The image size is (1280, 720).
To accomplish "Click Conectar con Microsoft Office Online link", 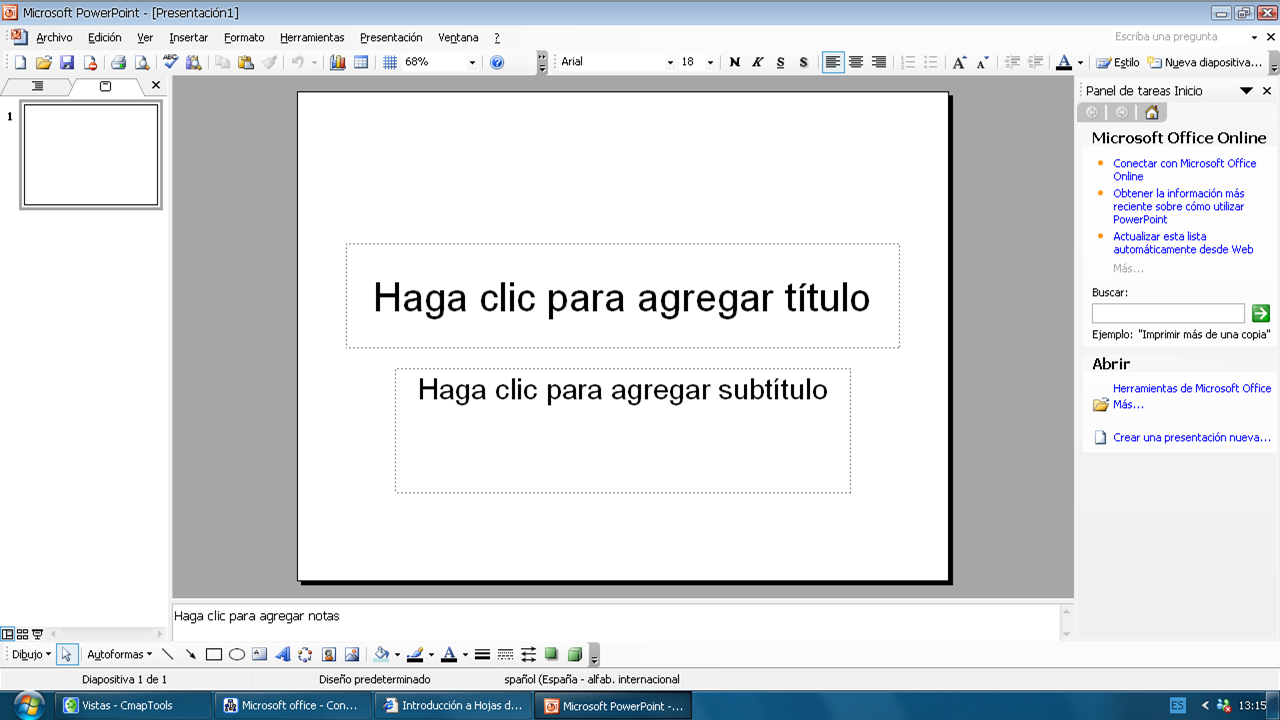I will [x=1185, y=170].
